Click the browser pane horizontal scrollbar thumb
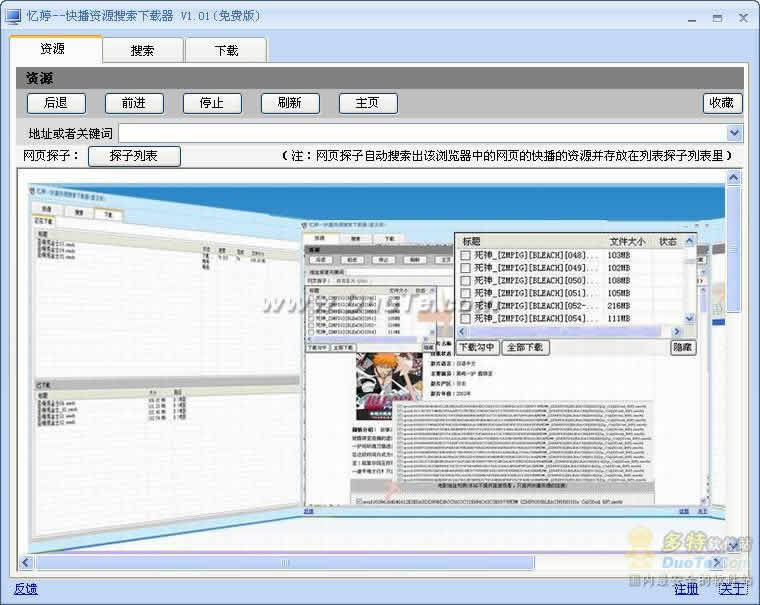The height and width of the screenshot is (605, 760). (285, 563)
